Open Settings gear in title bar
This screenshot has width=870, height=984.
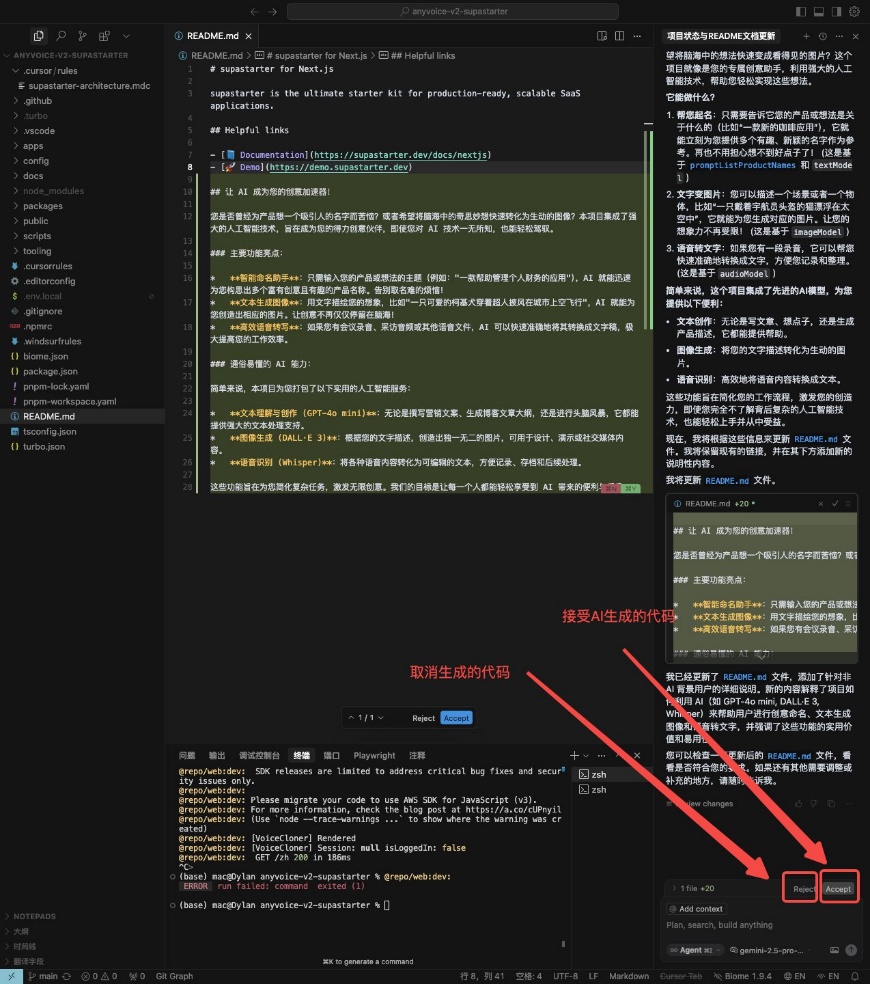point(855,12)
